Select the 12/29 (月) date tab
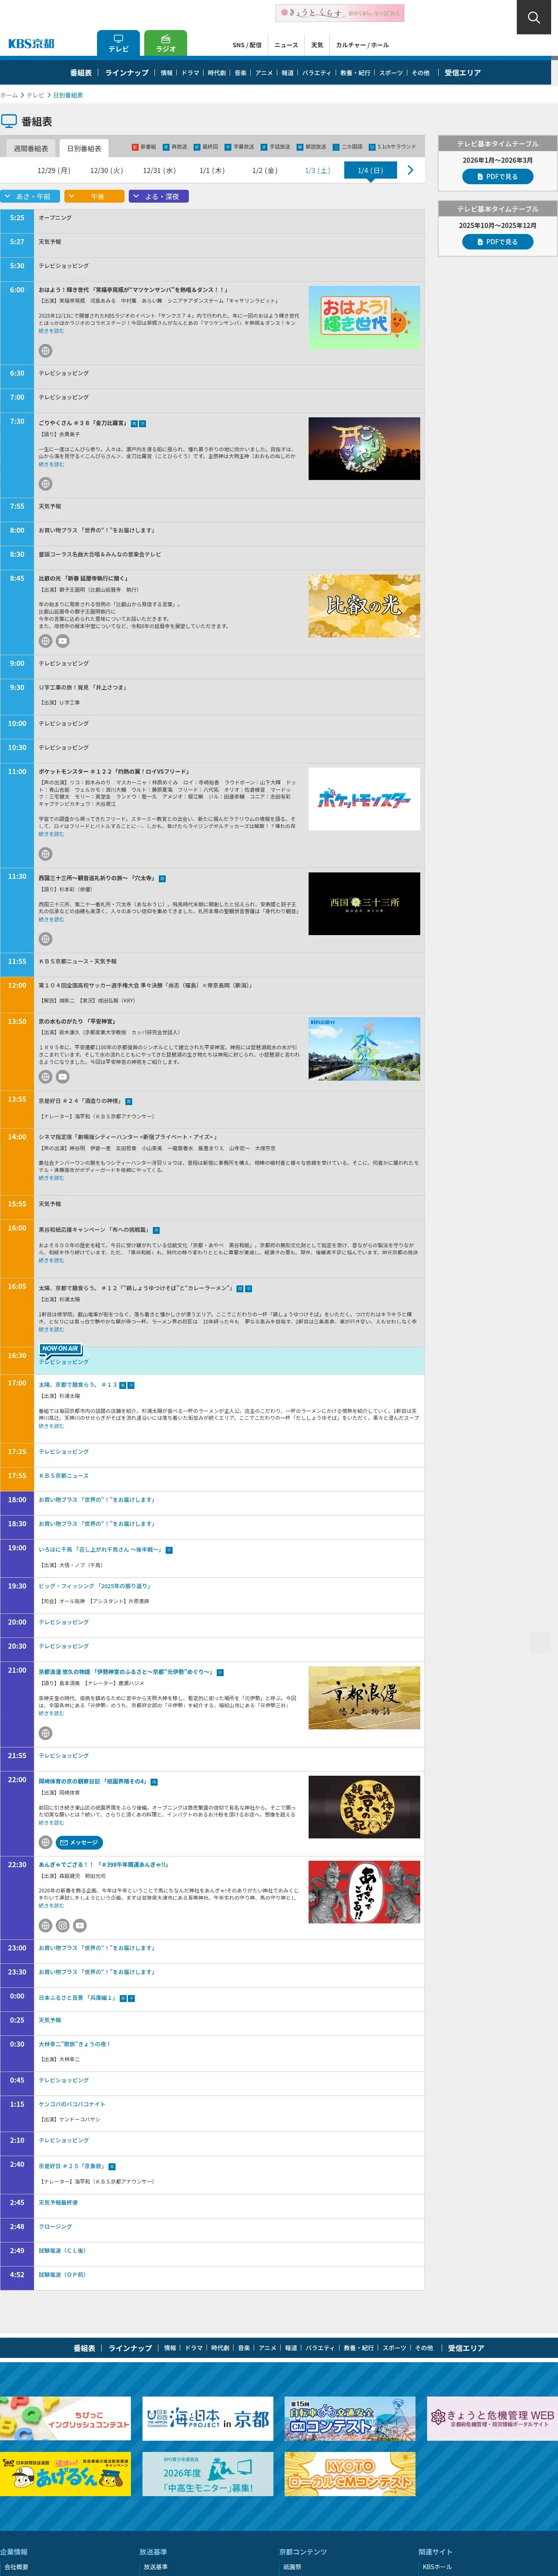558x2576 pixels. click(54, 170)
